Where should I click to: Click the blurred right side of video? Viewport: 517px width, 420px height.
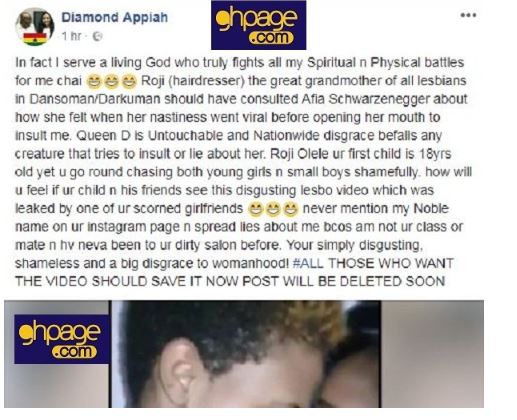pos(432,354)
